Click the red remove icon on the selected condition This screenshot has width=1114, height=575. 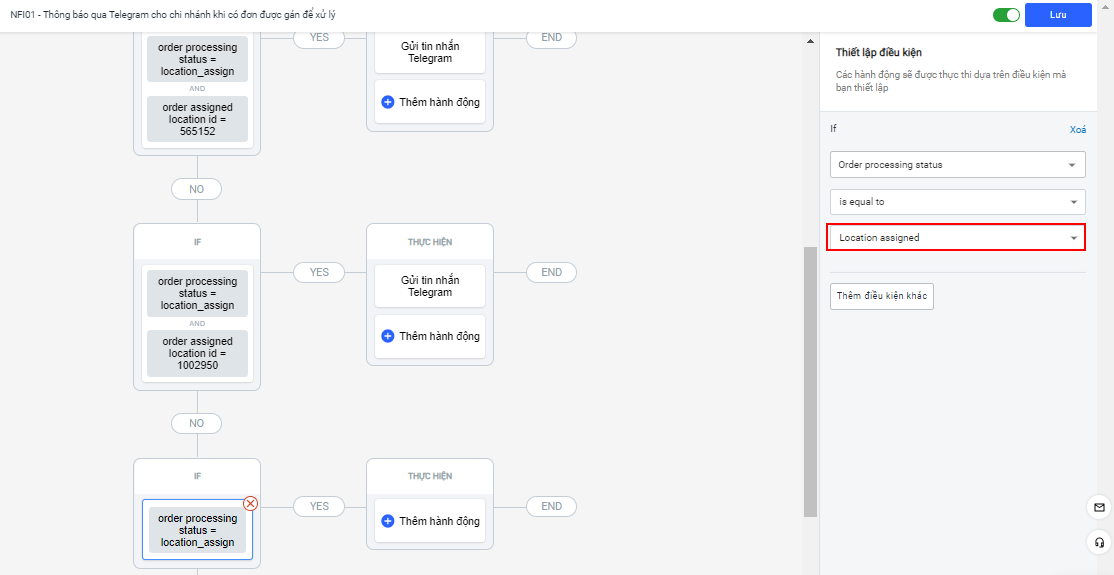coord(250,504)
